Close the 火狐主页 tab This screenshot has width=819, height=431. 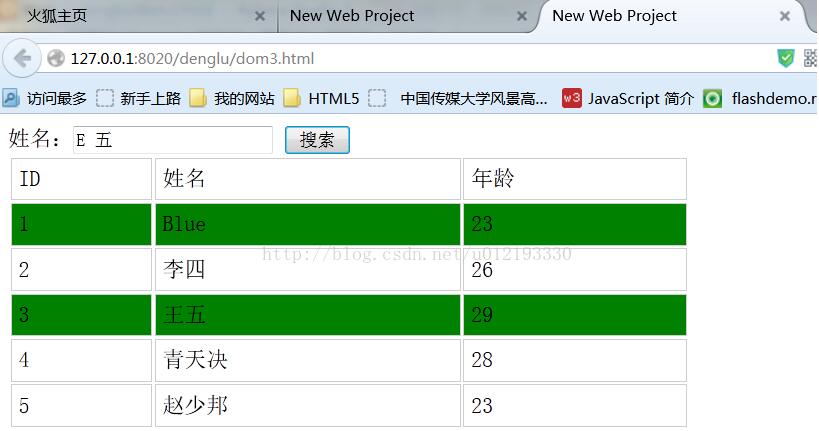point(260,17)
